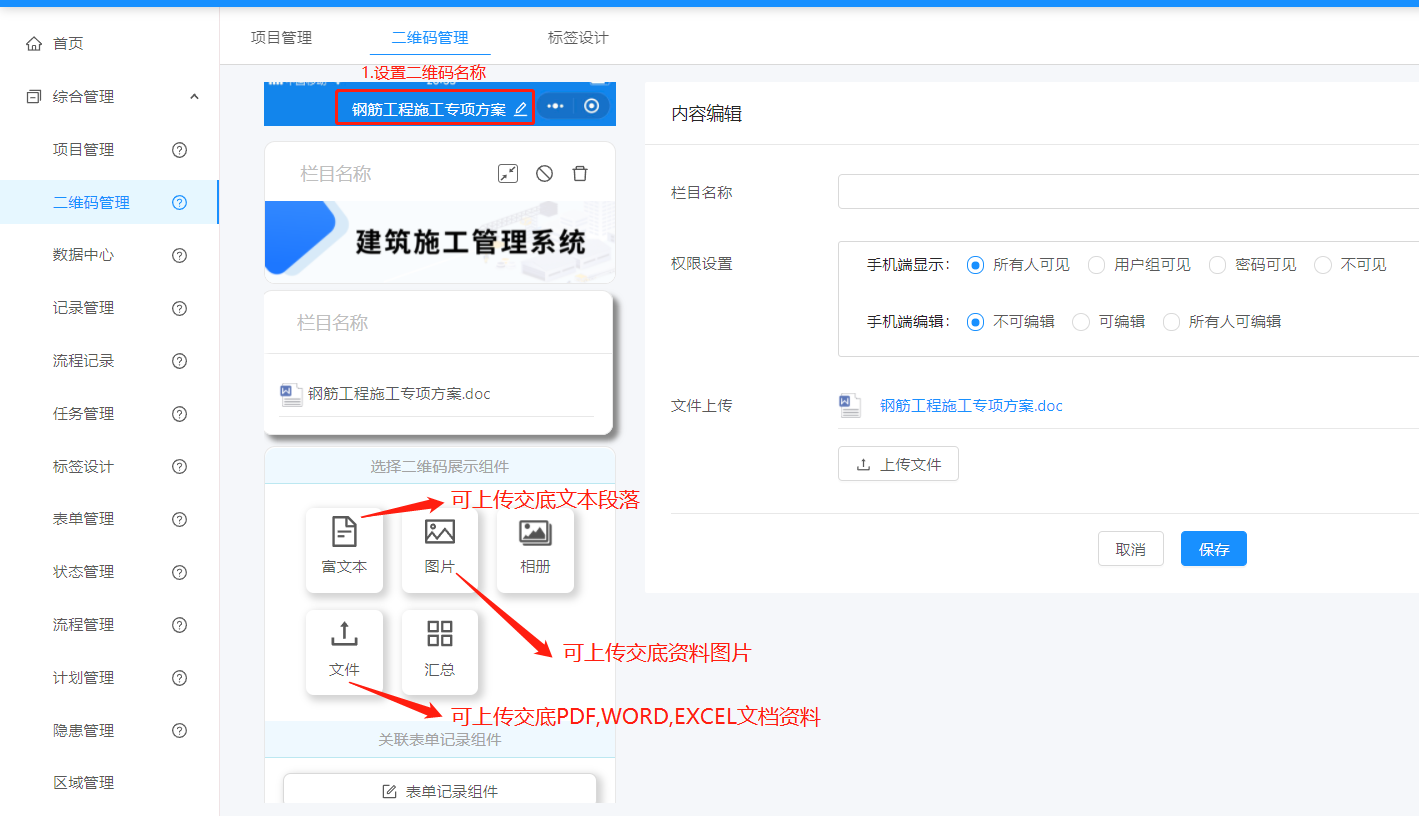Select the 密码可见 radio option
This screenshot has width=1419, height=816.
(x=1217, y=265)
